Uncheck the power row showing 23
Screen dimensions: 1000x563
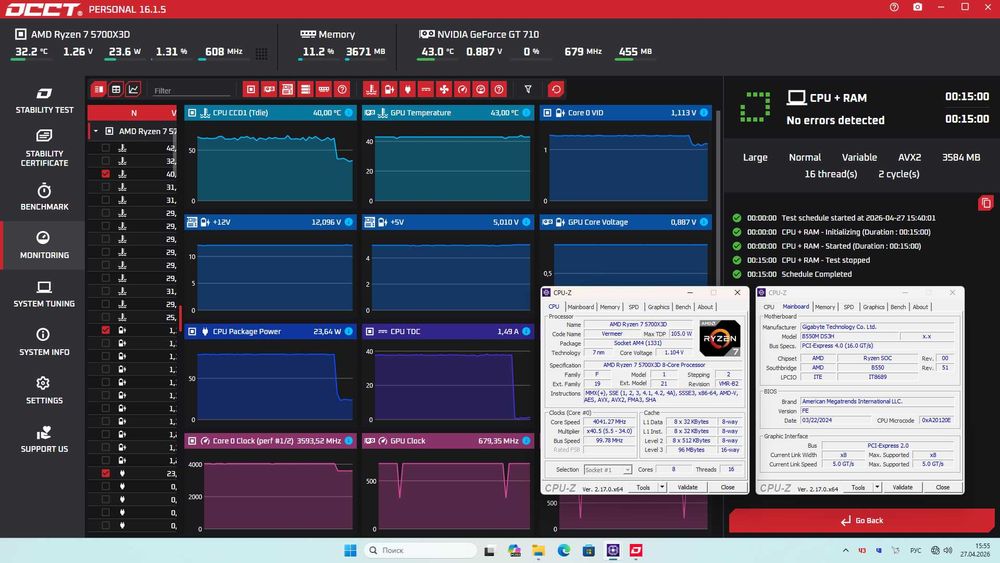105,473
